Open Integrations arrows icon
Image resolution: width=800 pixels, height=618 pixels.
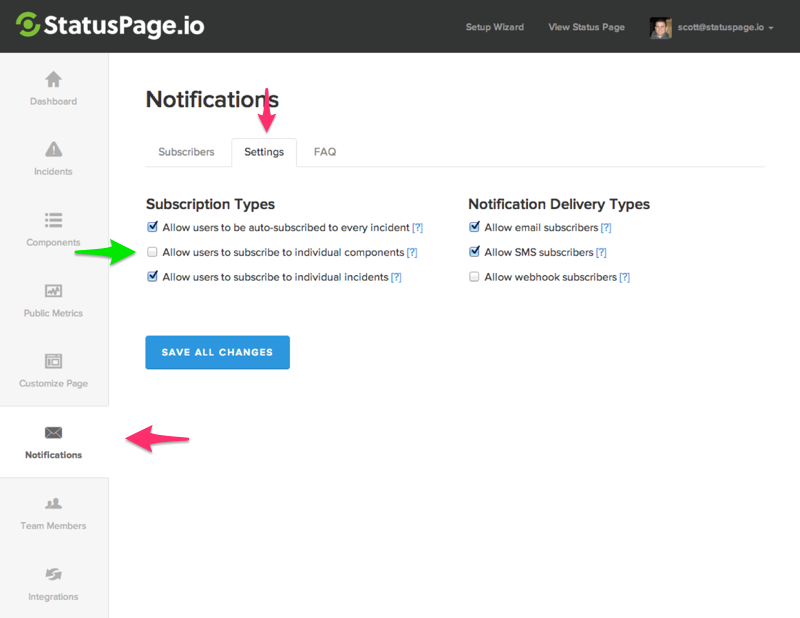(x=53, y=575)
